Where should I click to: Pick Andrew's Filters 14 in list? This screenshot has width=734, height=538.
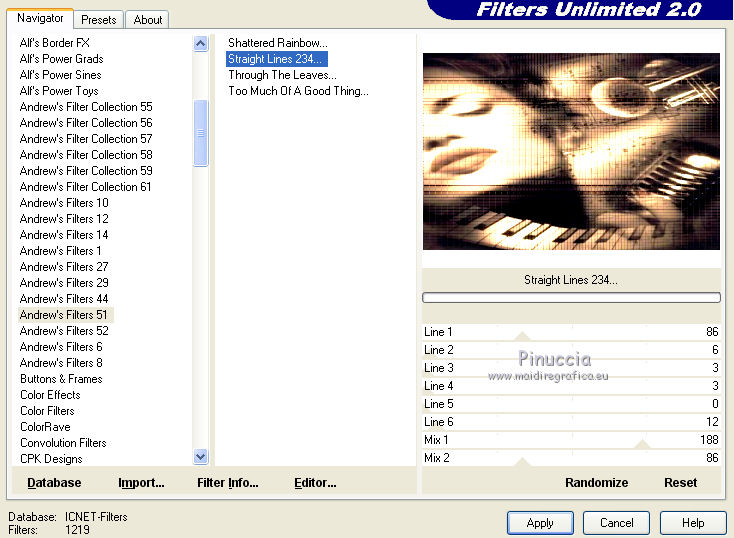64,235
